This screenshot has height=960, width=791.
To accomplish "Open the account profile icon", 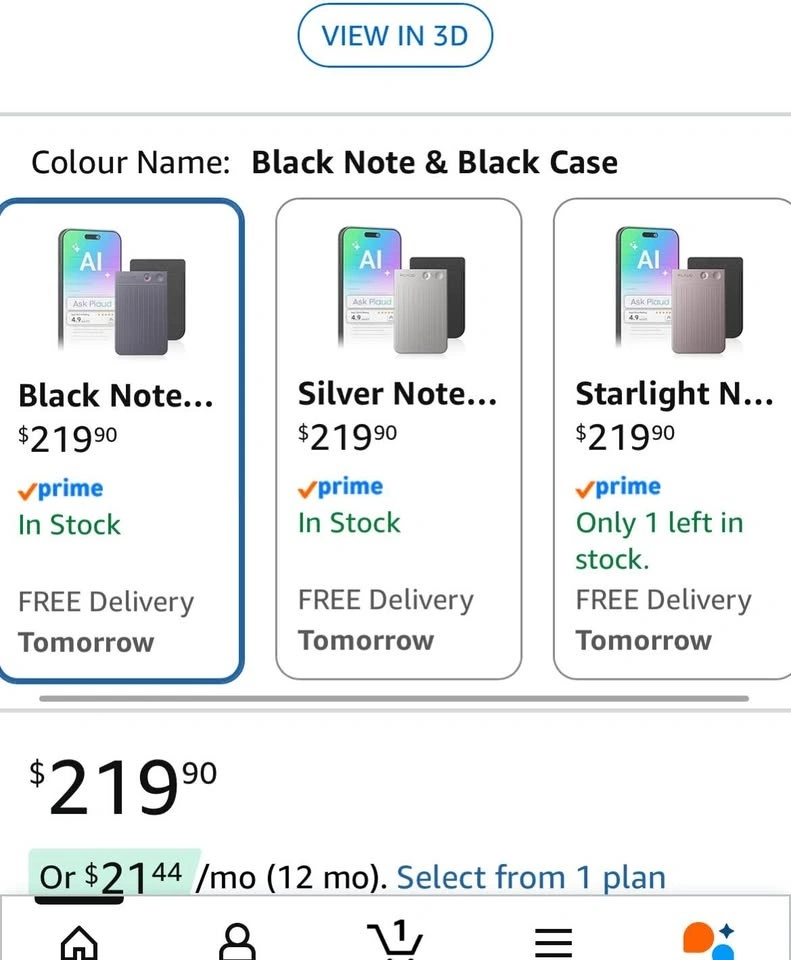I will click(238, 940).
